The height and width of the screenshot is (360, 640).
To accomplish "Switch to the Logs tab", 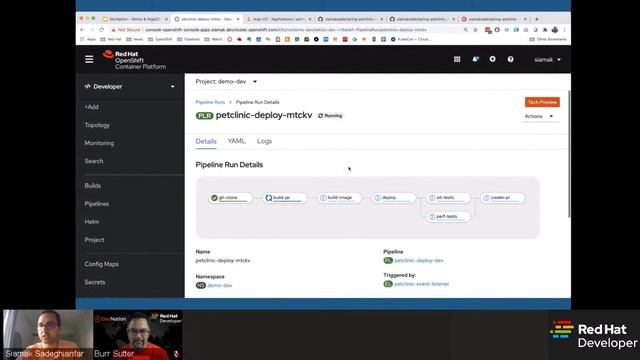I will pyautogui.click(x=264, y=141).
